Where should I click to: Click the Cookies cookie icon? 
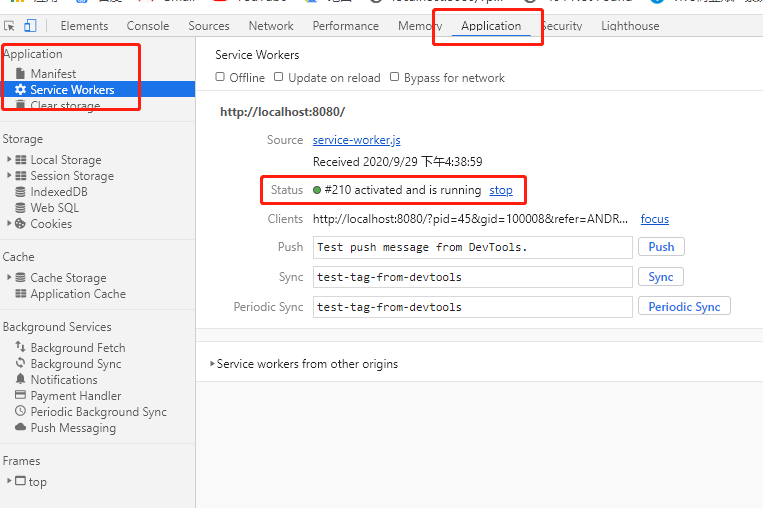coord(20,224)
